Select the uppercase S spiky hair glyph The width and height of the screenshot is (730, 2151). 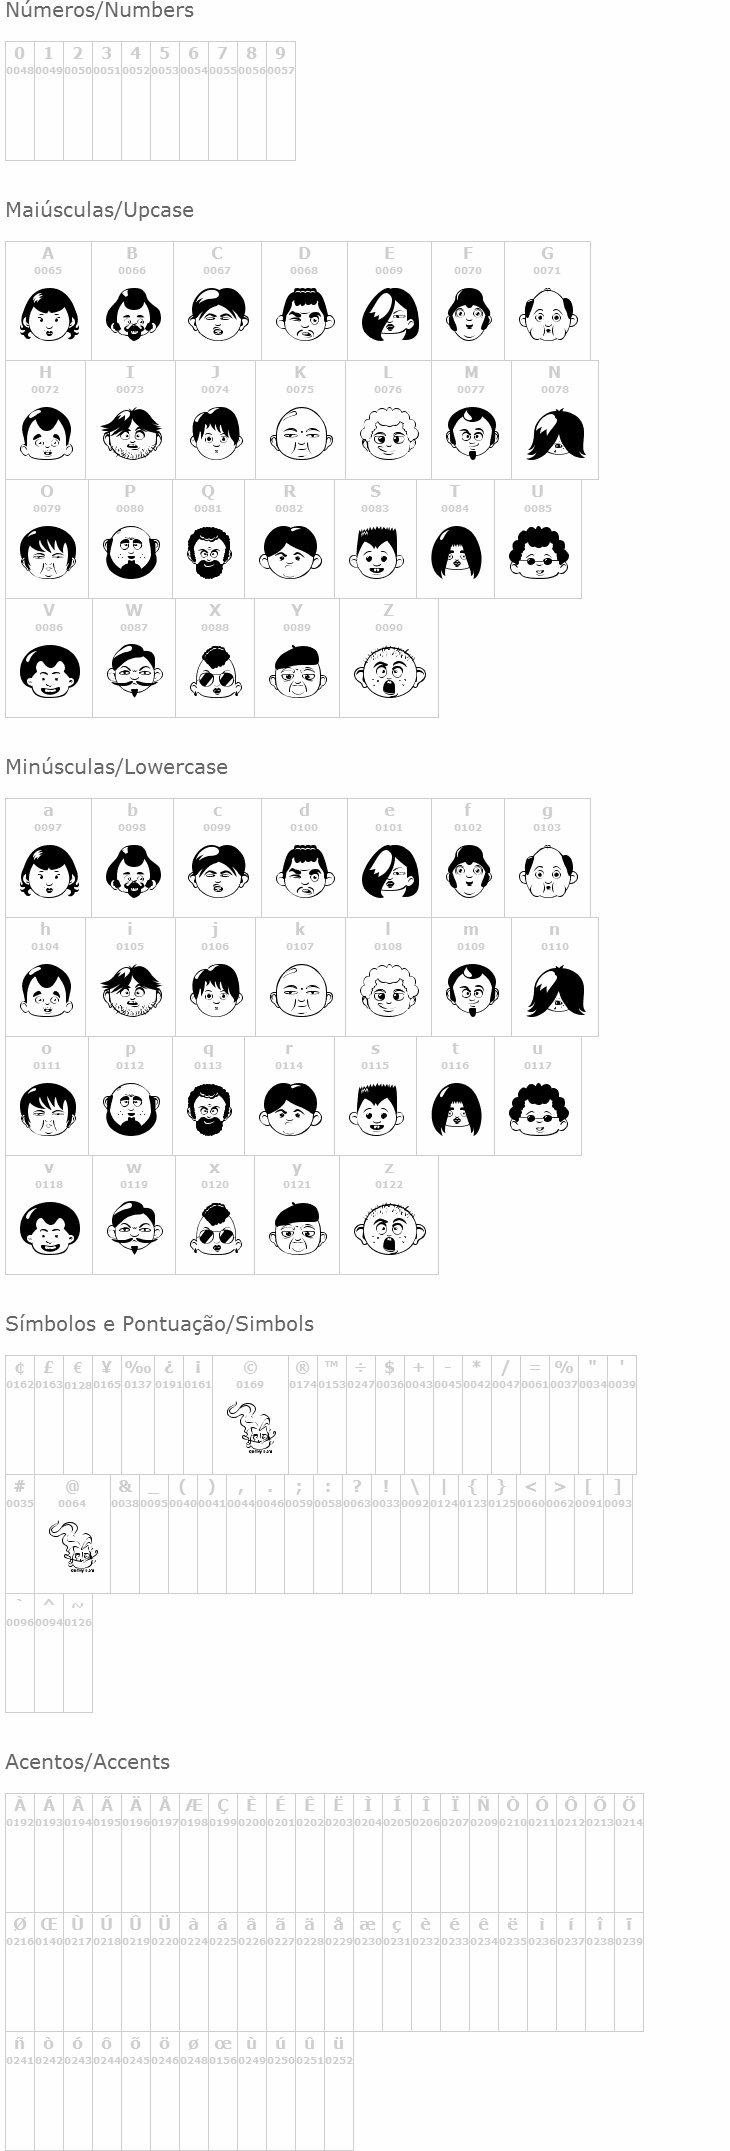pos(375,553)
